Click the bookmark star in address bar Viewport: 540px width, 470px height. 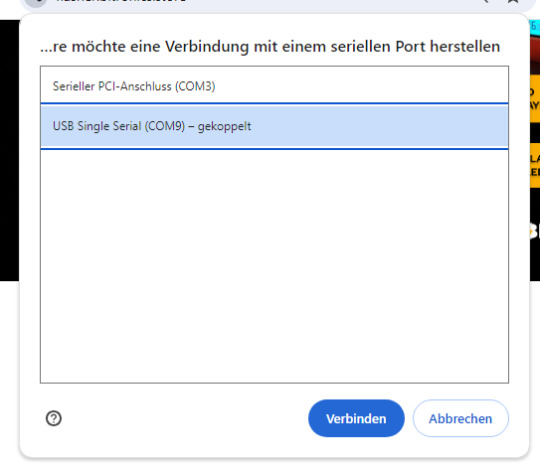tap(513, 1)
